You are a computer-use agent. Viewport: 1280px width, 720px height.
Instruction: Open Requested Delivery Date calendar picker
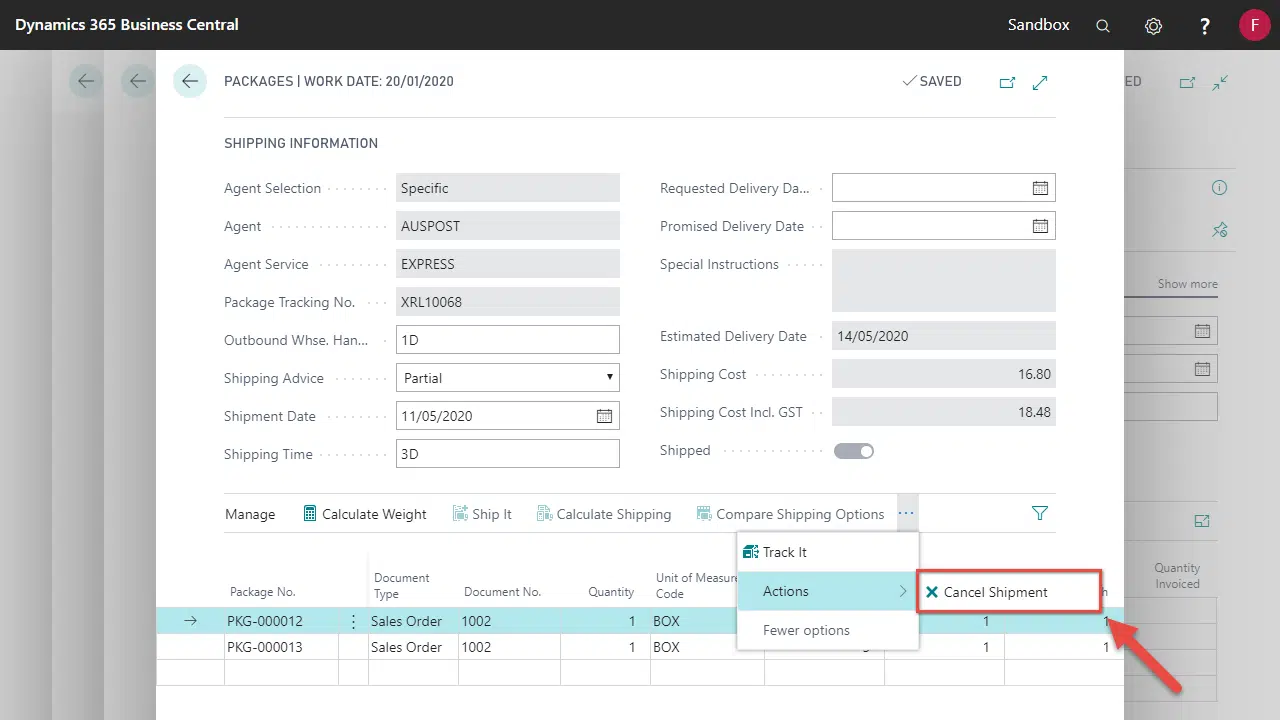(1040, 188)
